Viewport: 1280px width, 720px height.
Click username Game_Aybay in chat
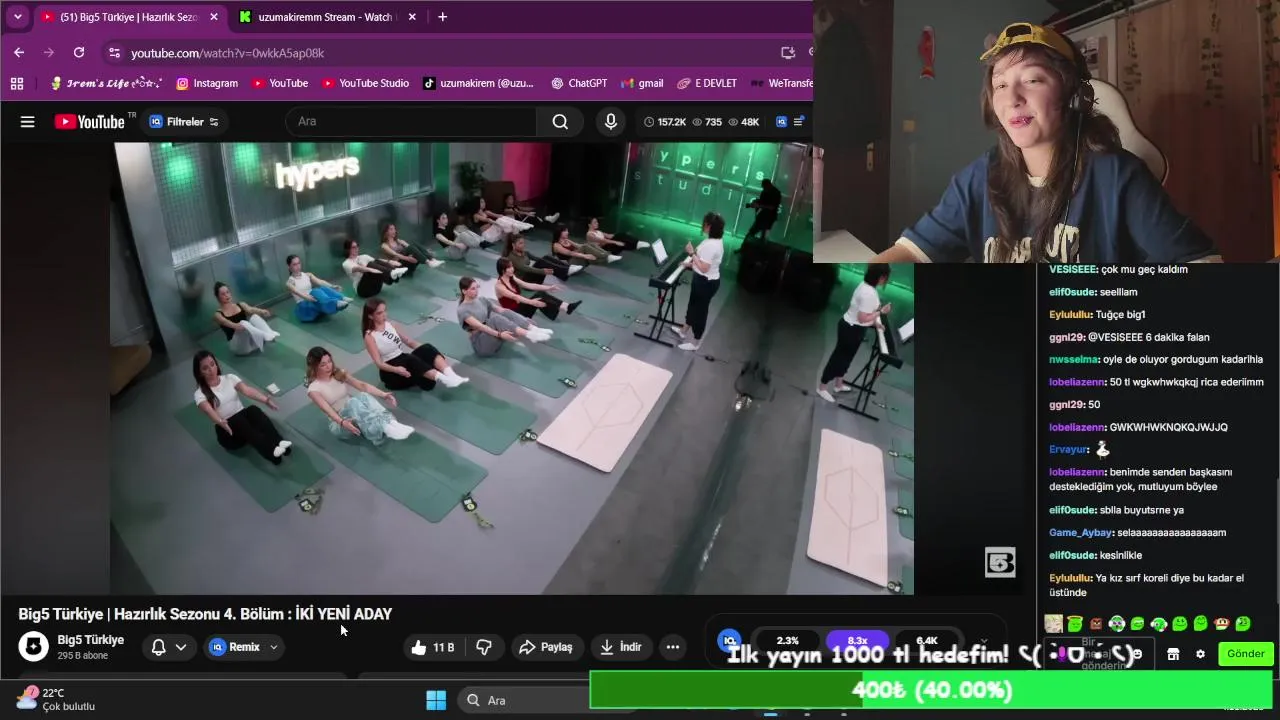click(x=1080, y=533)
